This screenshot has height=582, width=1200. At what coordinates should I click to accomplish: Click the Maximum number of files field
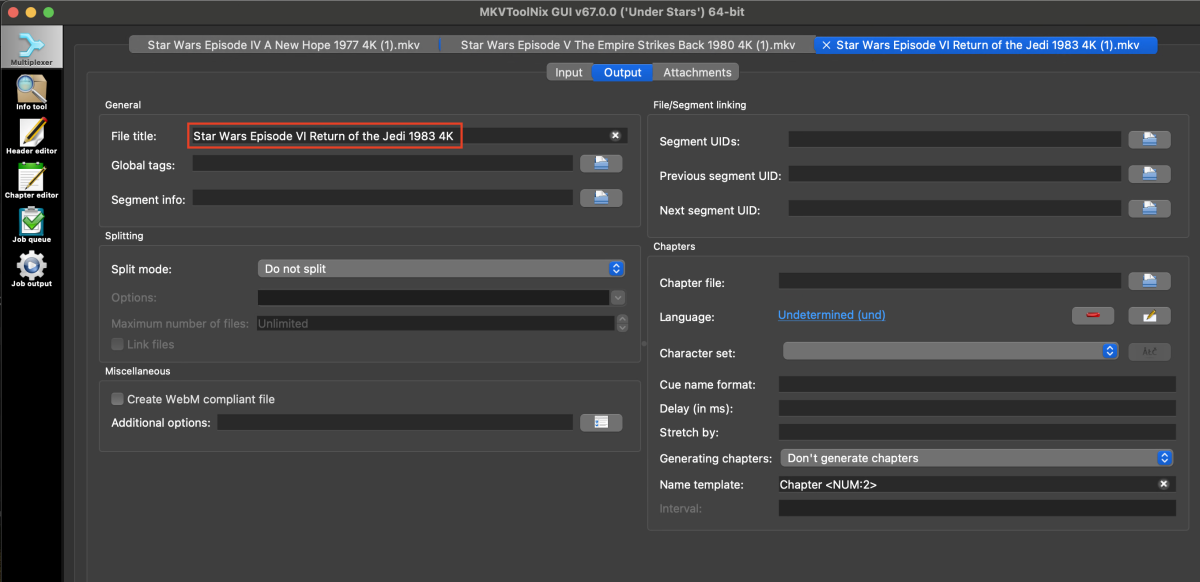tap(435, 323)
